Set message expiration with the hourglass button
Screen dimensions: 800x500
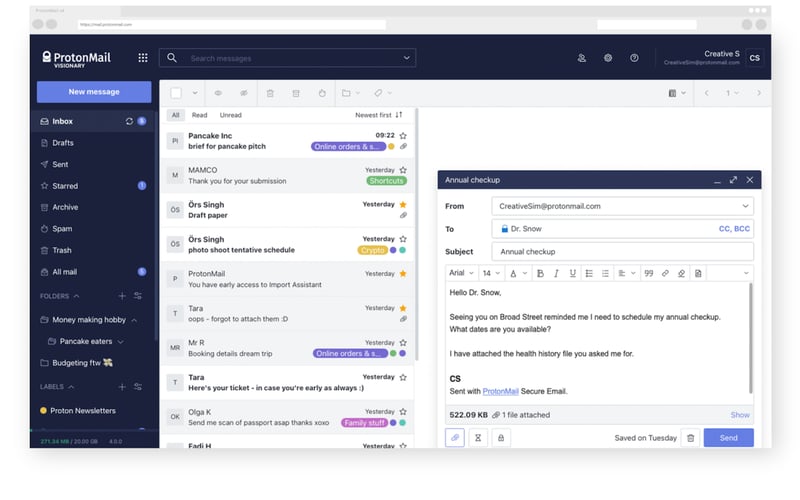click(x=478, y=438)
